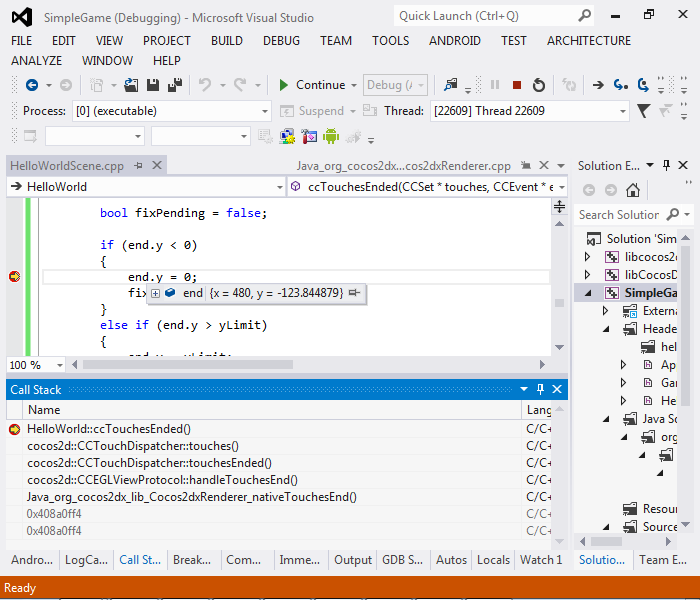This screenshot has width=700, height=600.
Task: Click the Save All disks icon
Action: (x=175, y=85)
